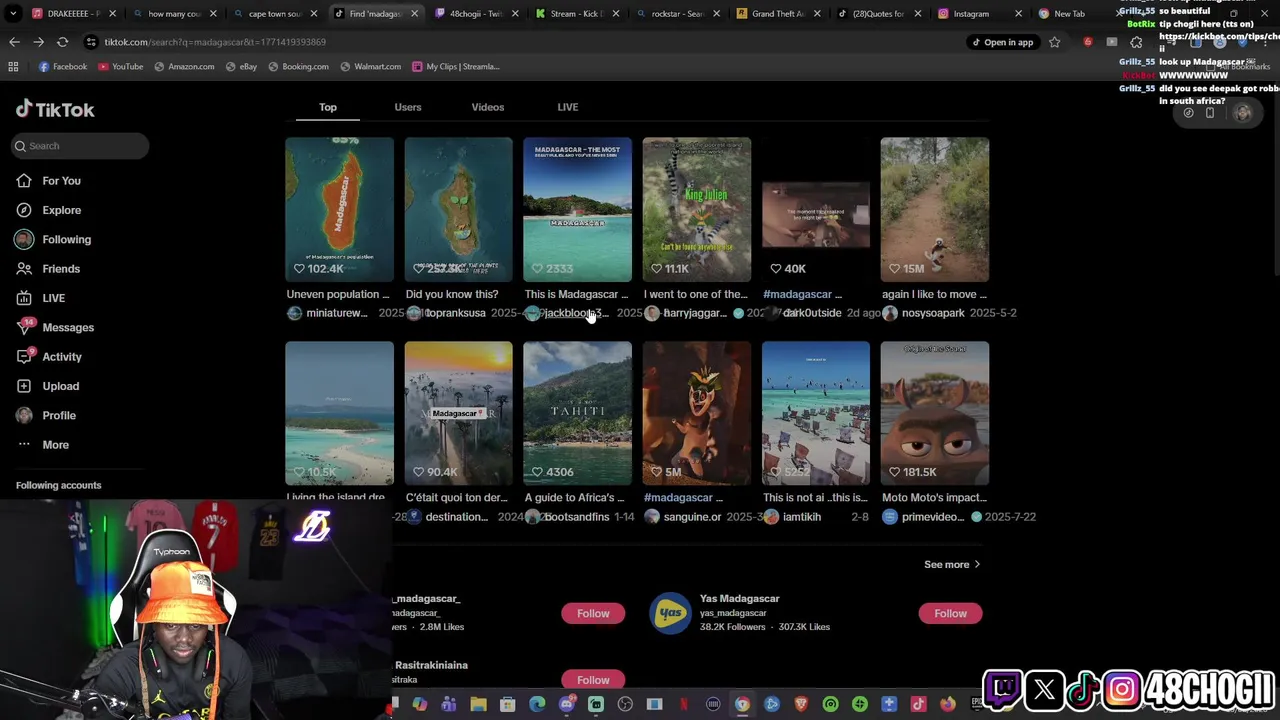Click the #madagascar hashtag under 40K video
1280x720 pixels.
point(797,294)
